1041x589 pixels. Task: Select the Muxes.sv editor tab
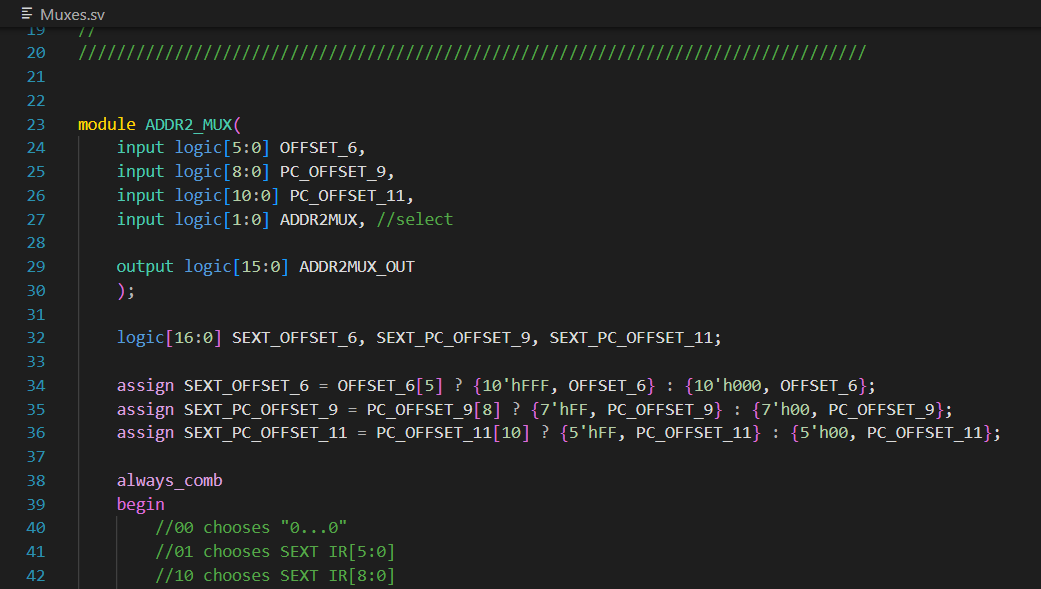[x=63, y=14]
